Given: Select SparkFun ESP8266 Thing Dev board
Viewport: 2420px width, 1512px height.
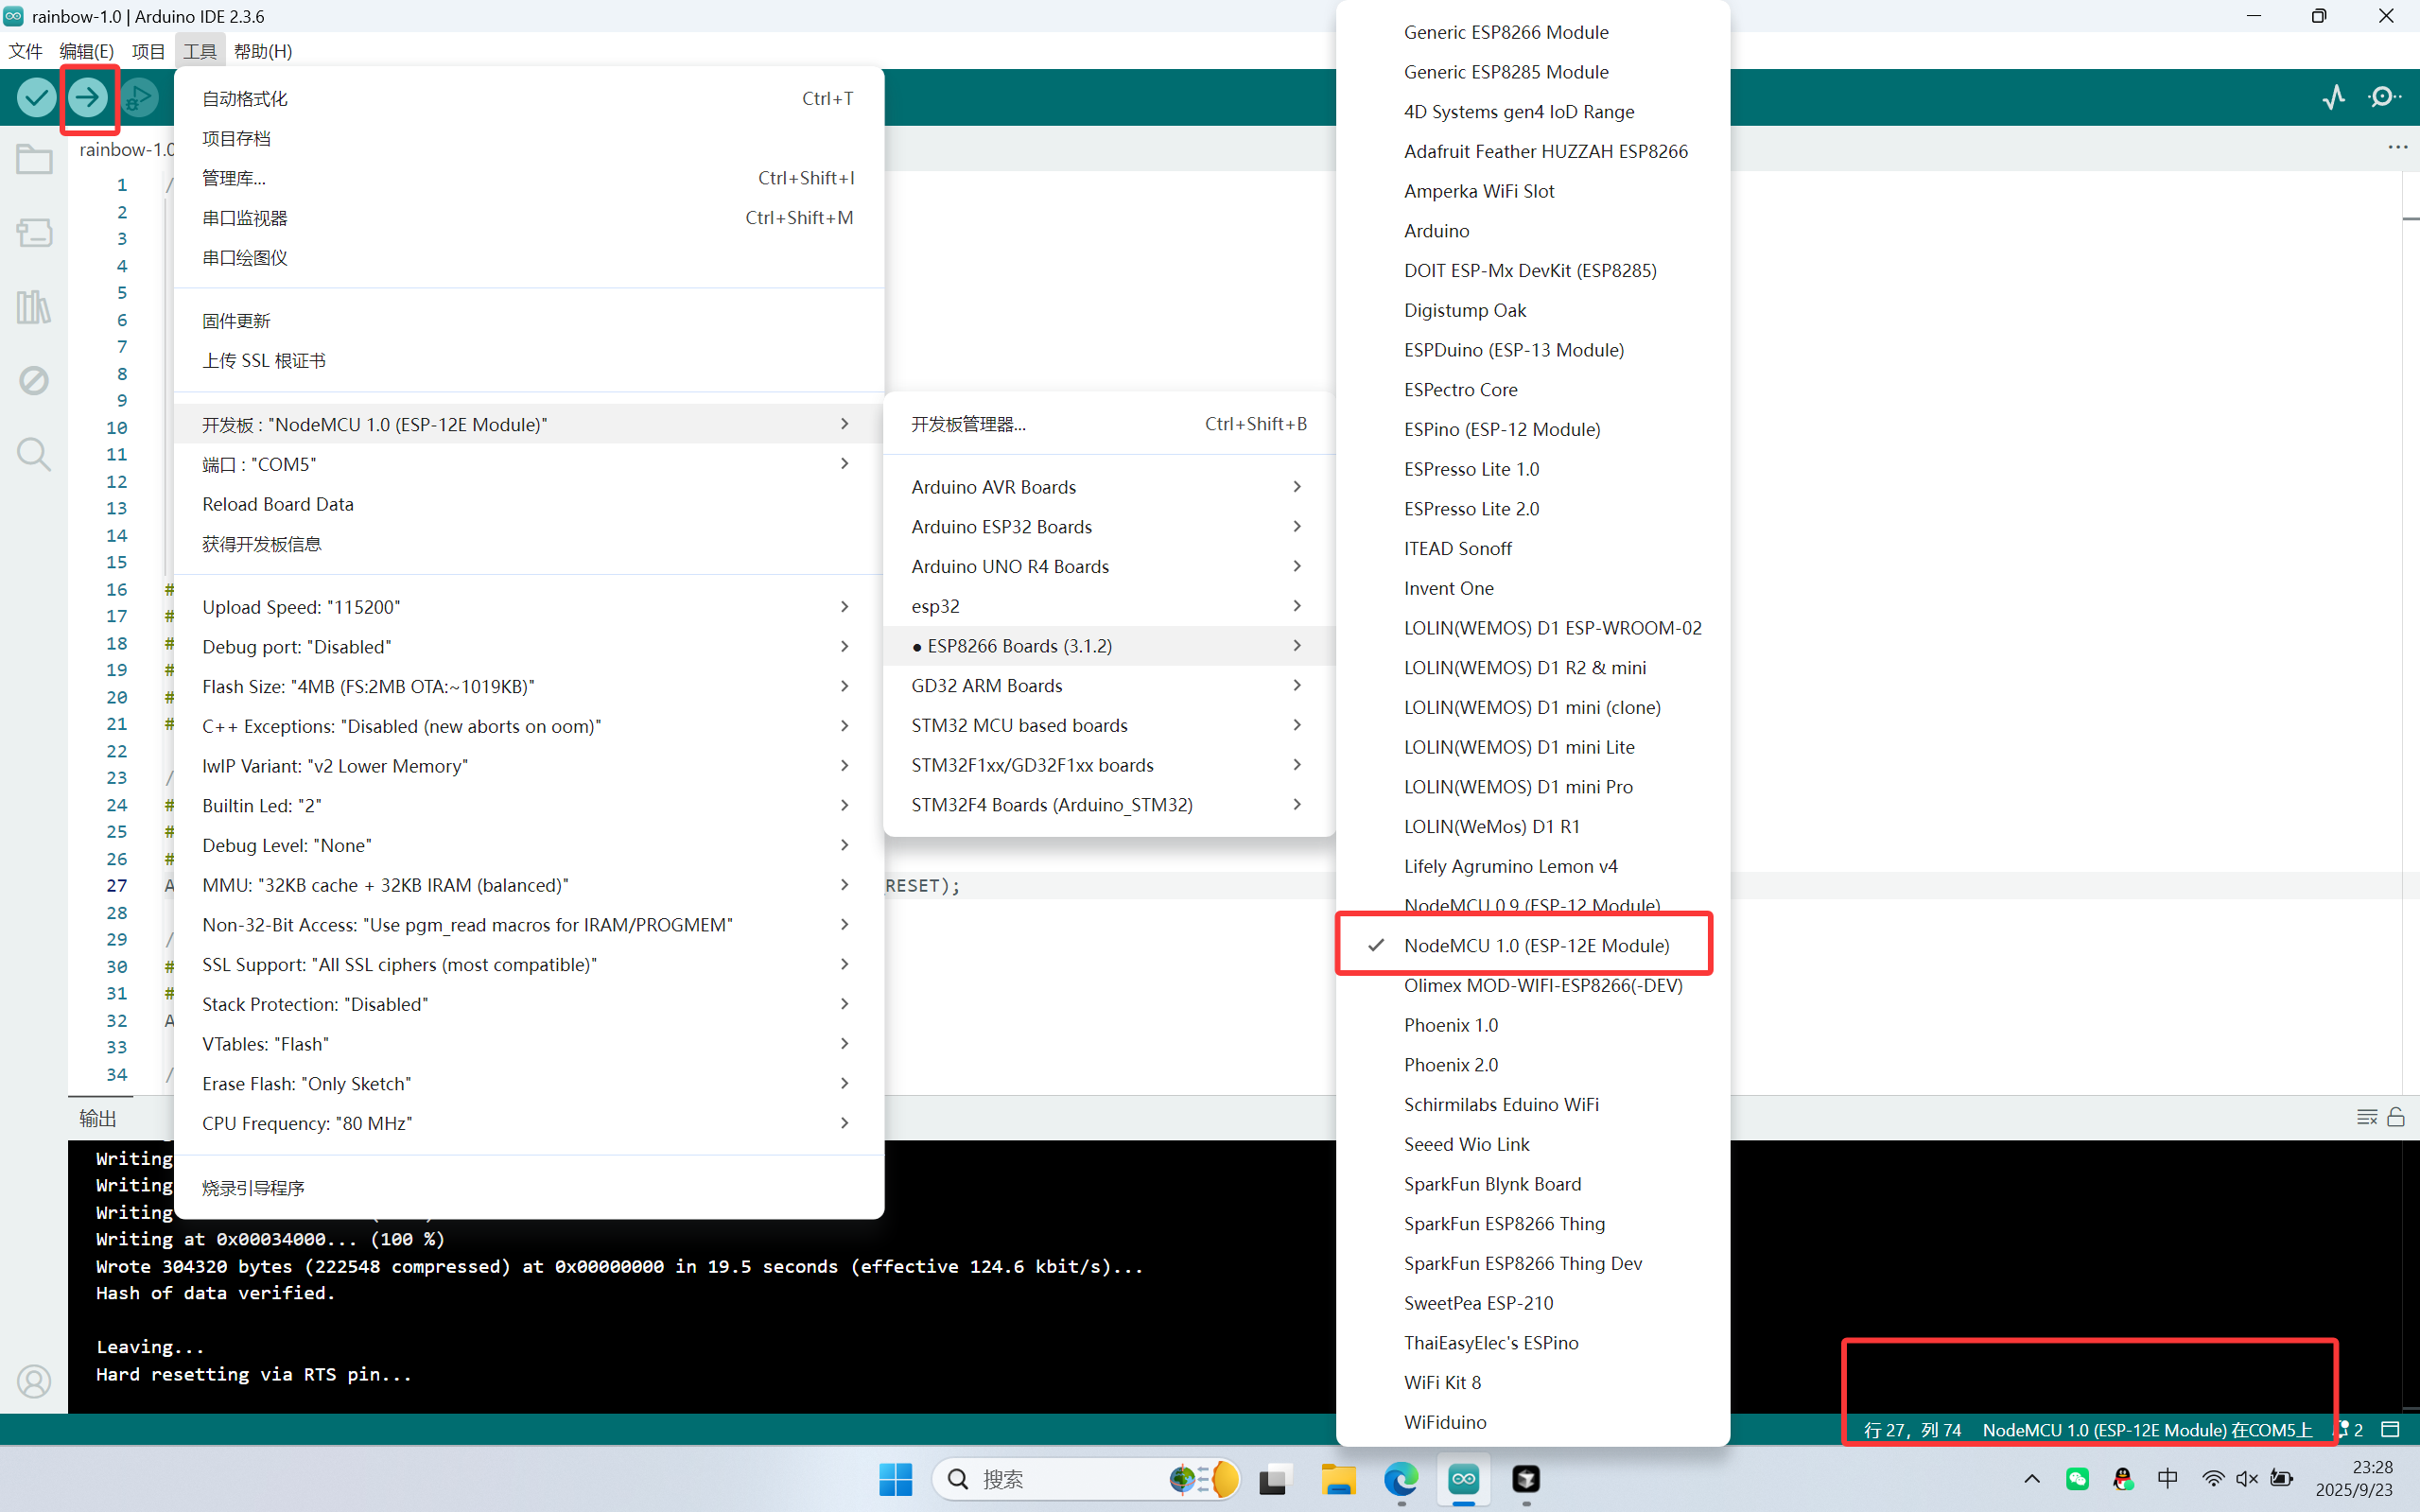Looking at the screenshot, I should coord(1533,1263).
